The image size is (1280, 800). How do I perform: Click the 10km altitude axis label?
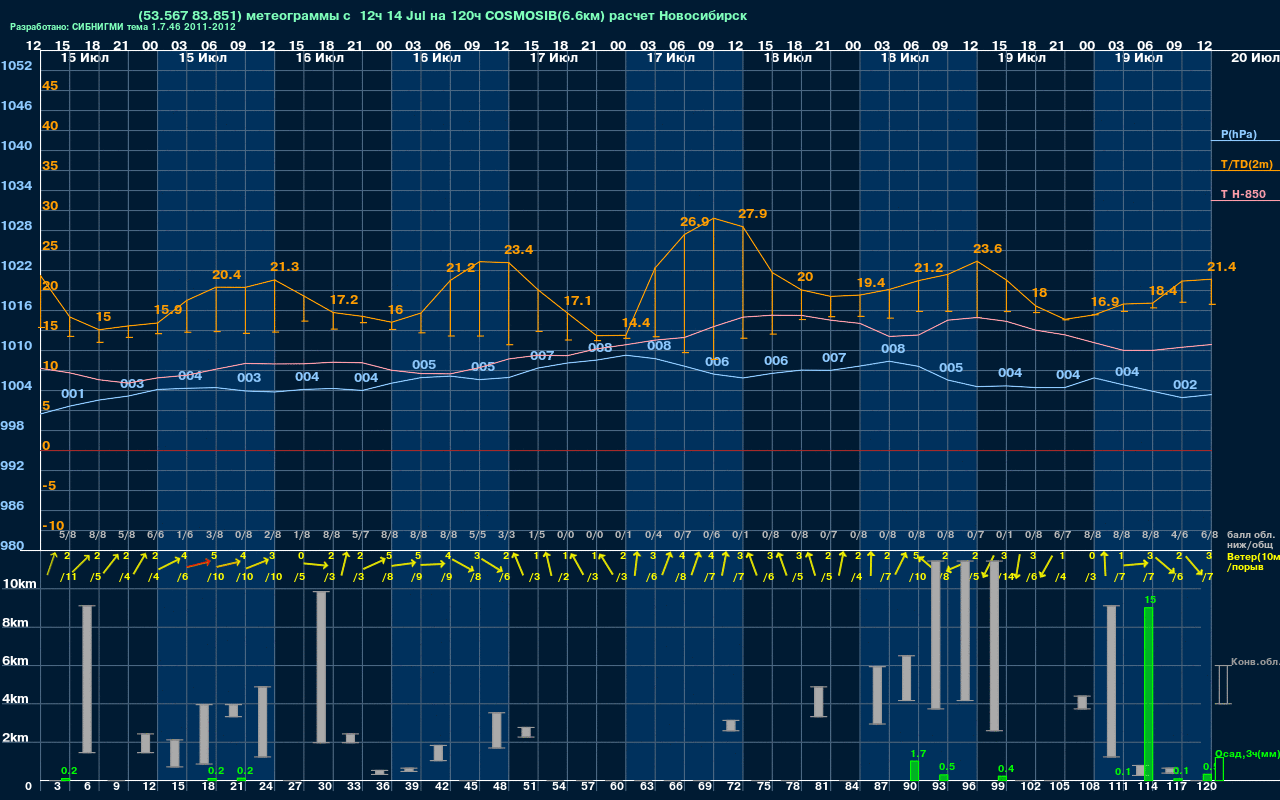pyautogui.click(x=21, y=584)
